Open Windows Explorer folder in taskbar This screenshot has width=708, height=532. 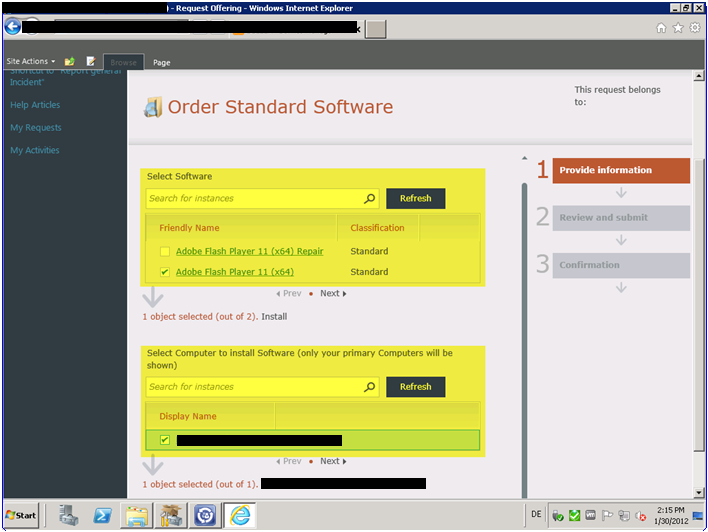136,515
